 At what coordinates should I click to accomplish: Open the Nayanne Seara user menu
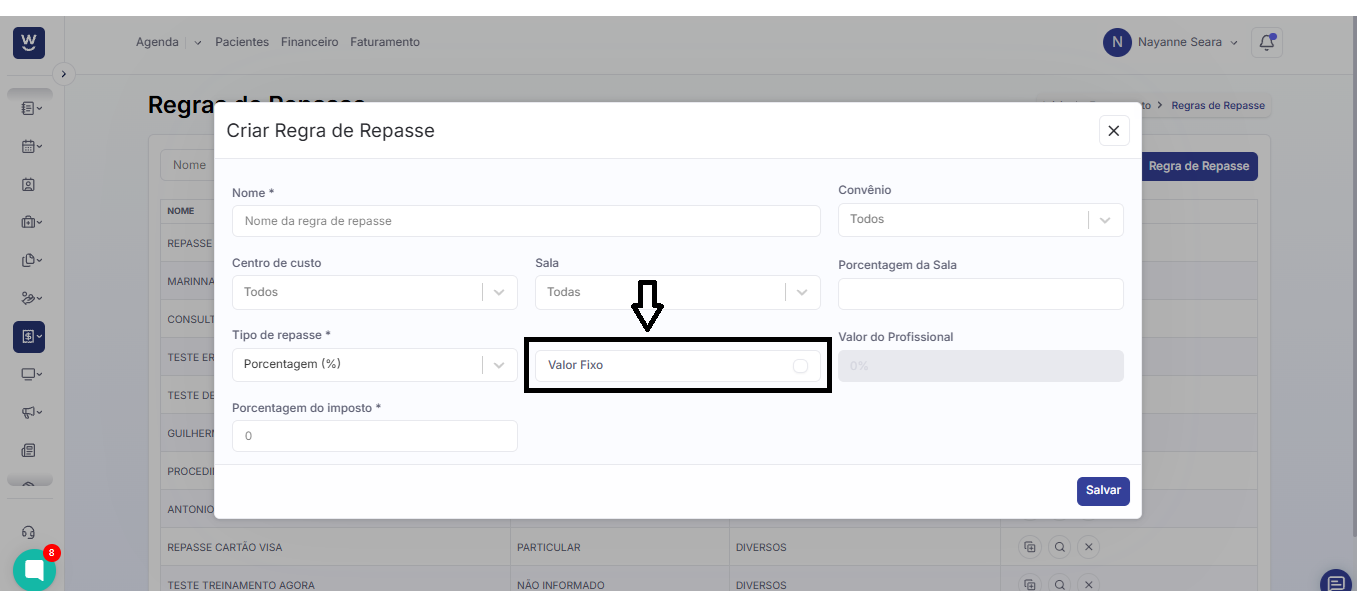pyautogui.click(x=1188, y=42)
